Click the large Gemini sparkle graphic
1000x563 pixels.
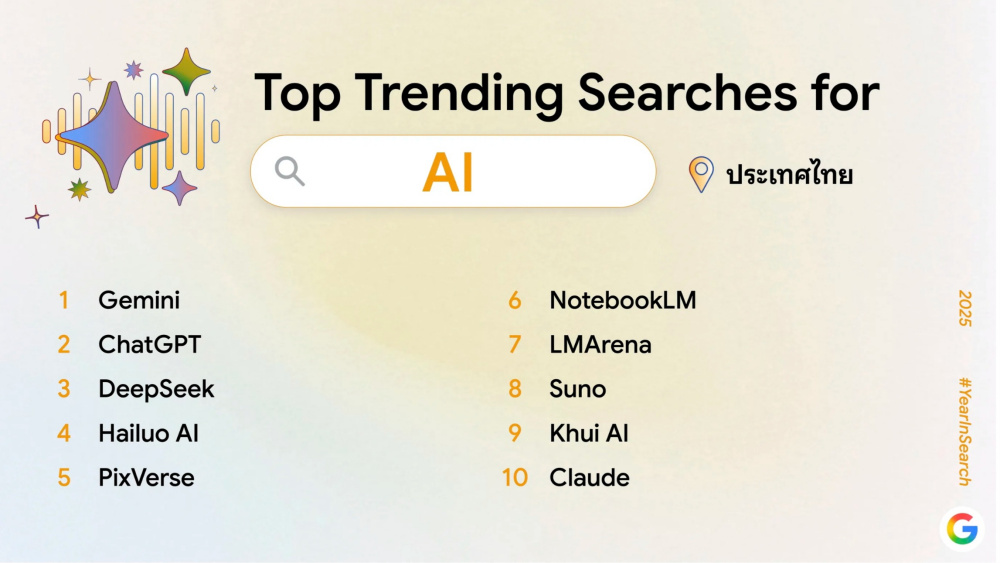tap(112, 135)
